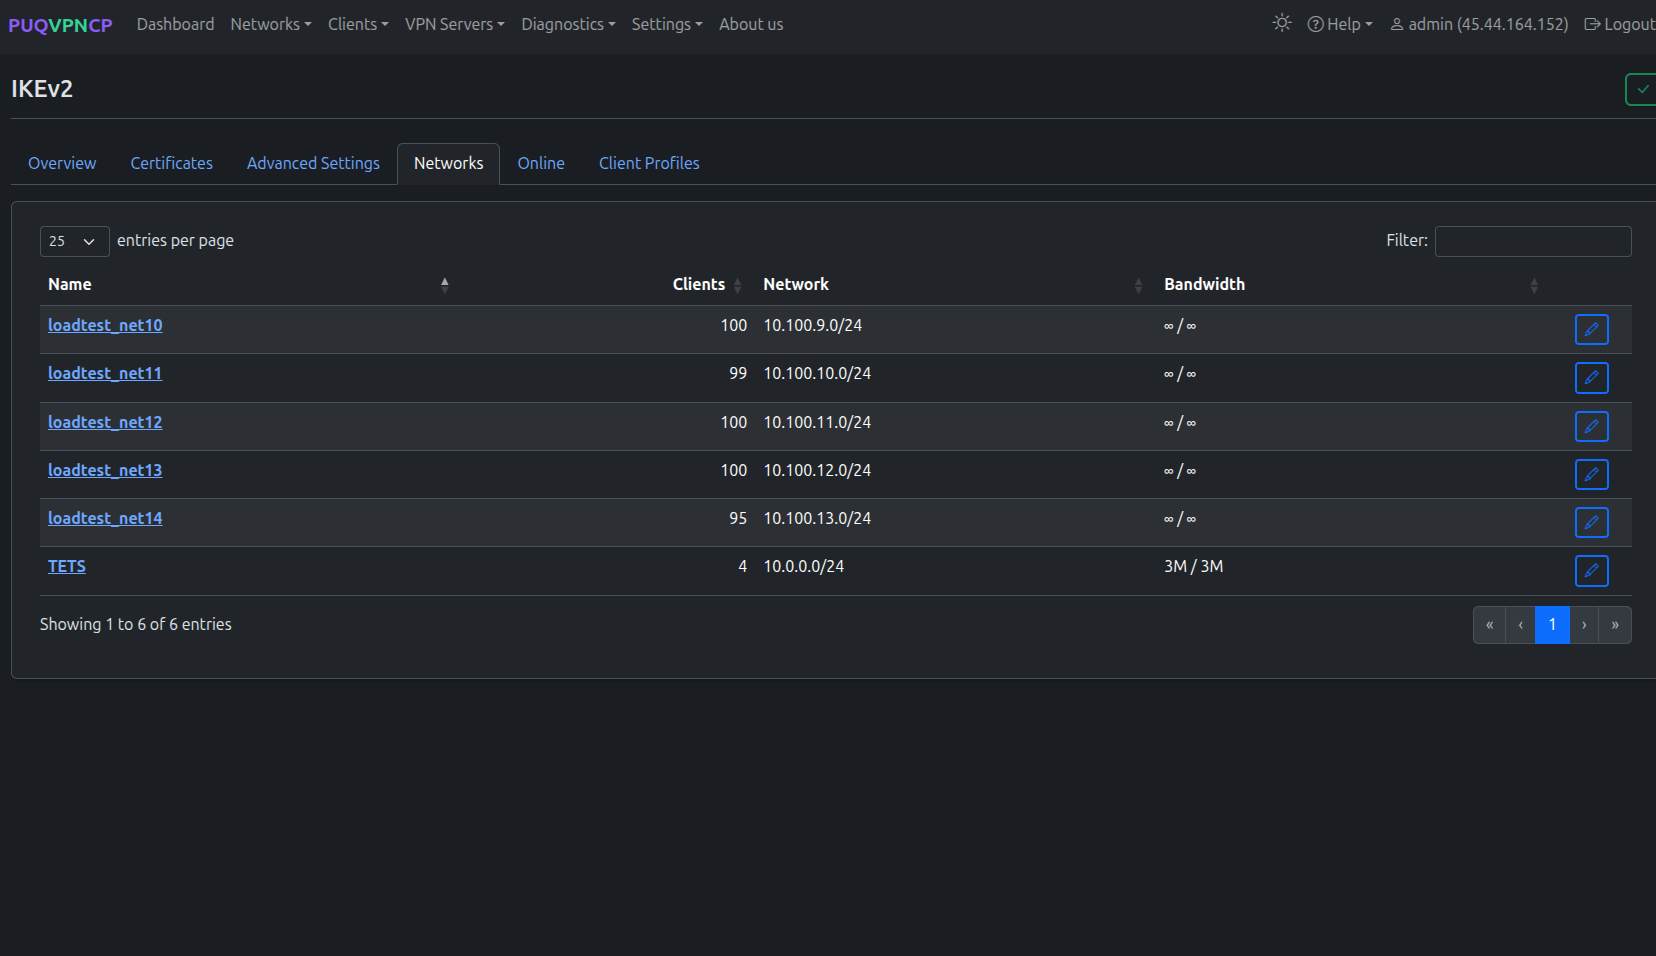Sort by Bandwidth column arrows

click(1534, 285)
